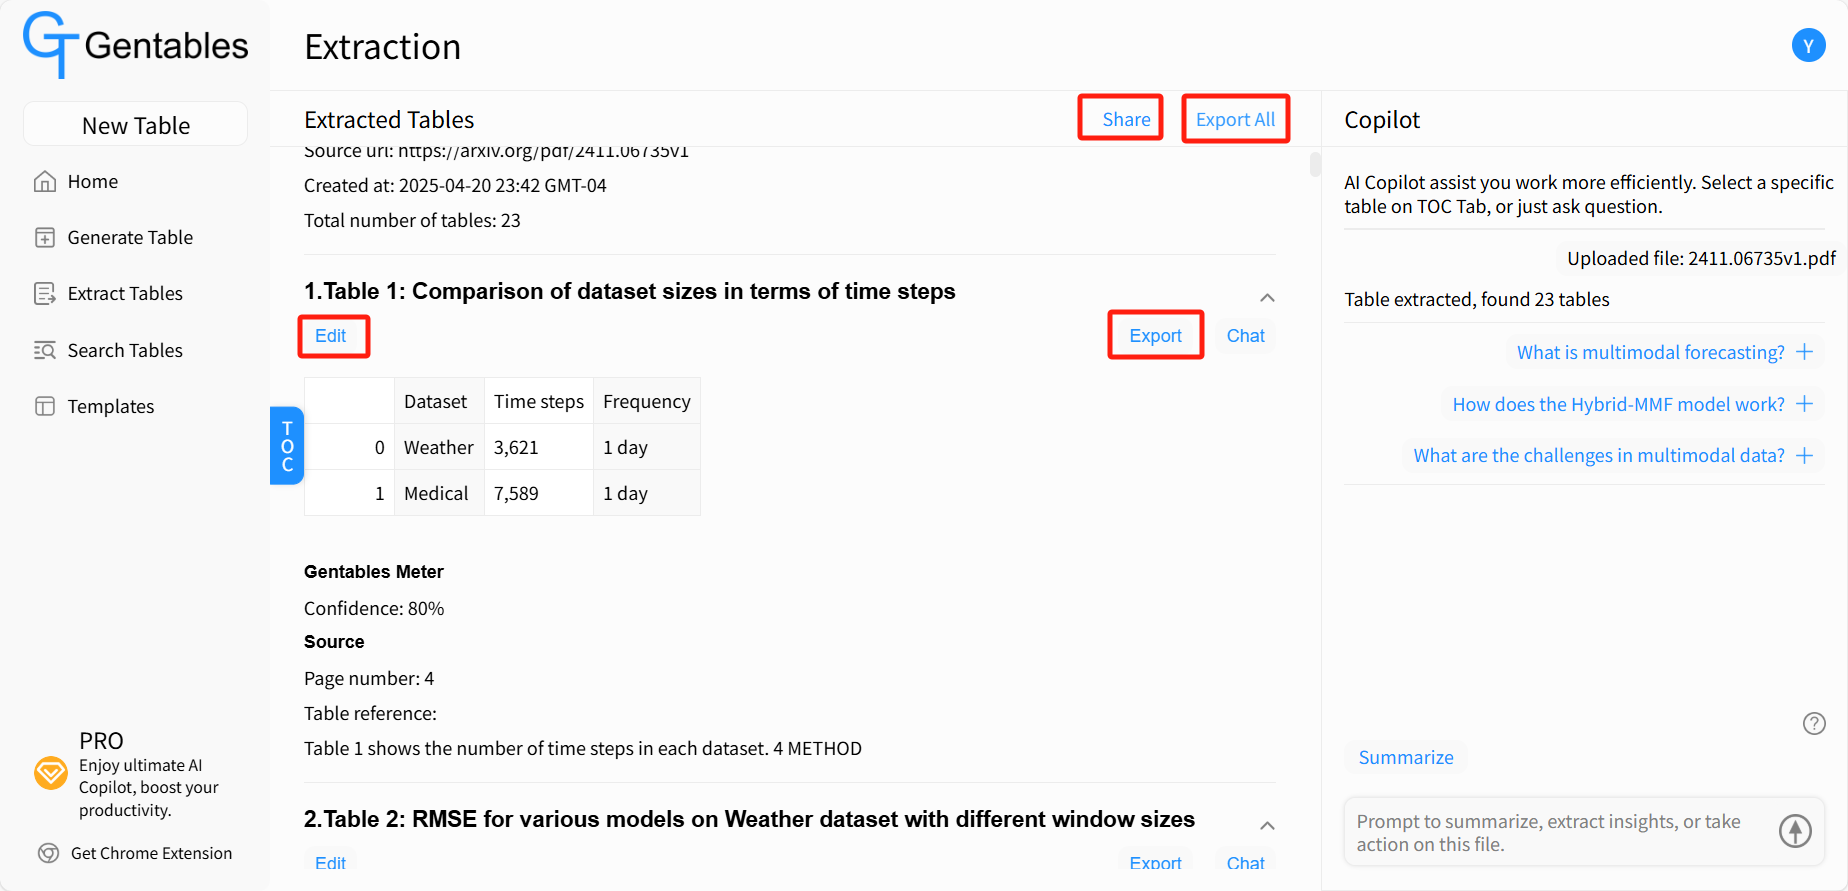The height and width of the screenshot is (891, 1848).
Task: Click the send prompt arrow icon
Action: (1795, 830)
